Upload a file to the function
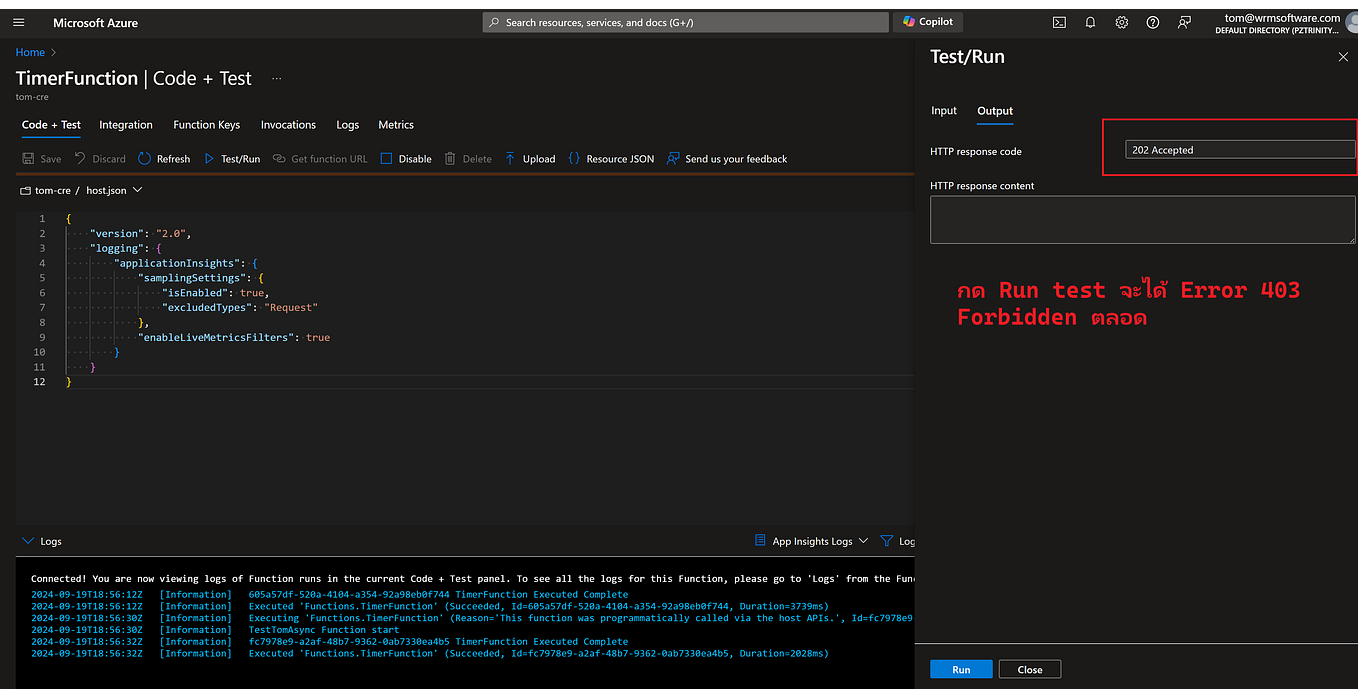This screenshot has width=1358, height=689. pyautogui.click(x=529, y=158)
